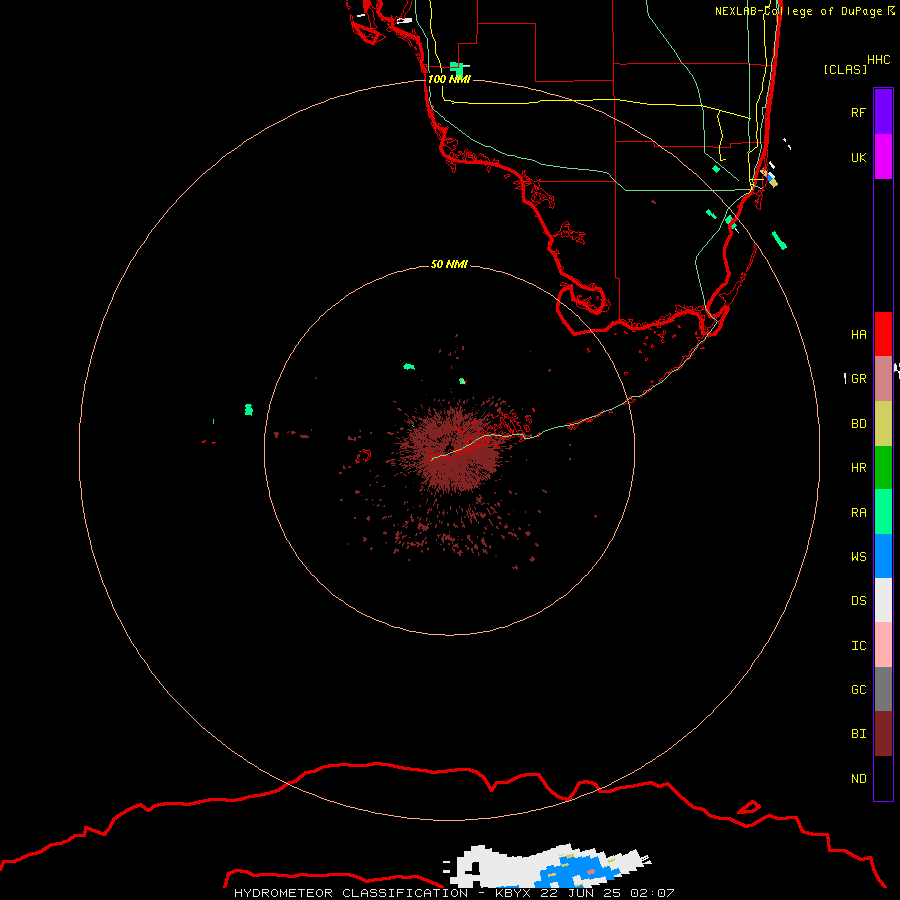
Task: Click the HHC product label
Action: click(879, 60)
